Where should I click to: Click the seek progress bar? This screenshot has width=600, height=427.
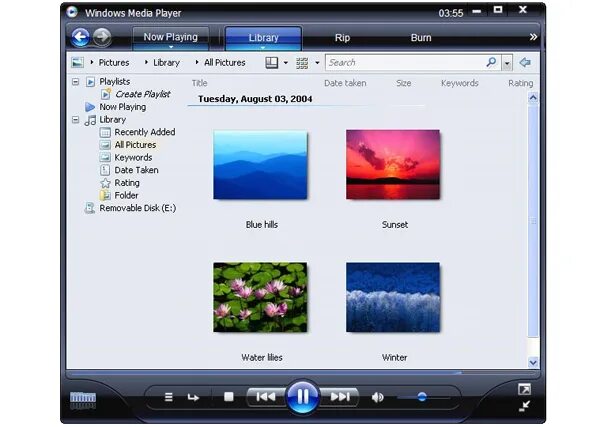[303, 372]
